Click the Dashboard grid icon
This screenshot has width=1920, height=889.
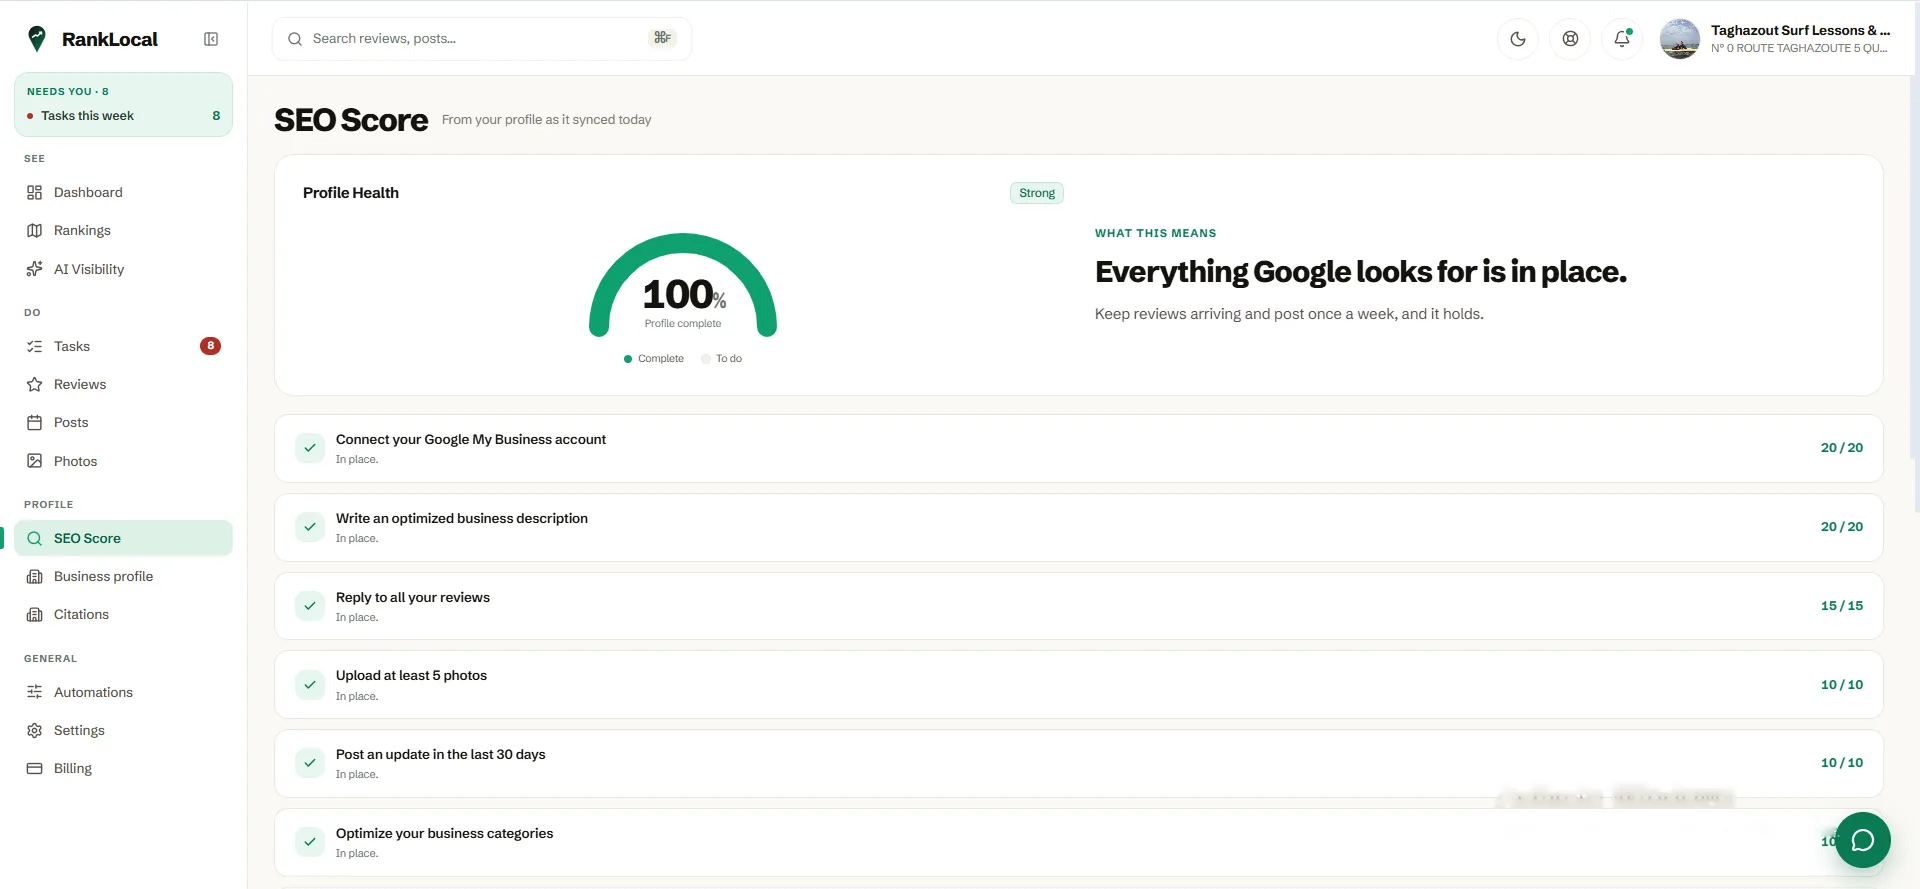point(35,192)
